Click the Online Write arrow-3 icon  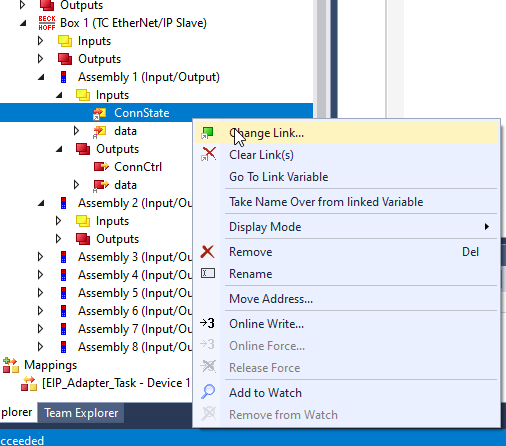tap(207, 323)
